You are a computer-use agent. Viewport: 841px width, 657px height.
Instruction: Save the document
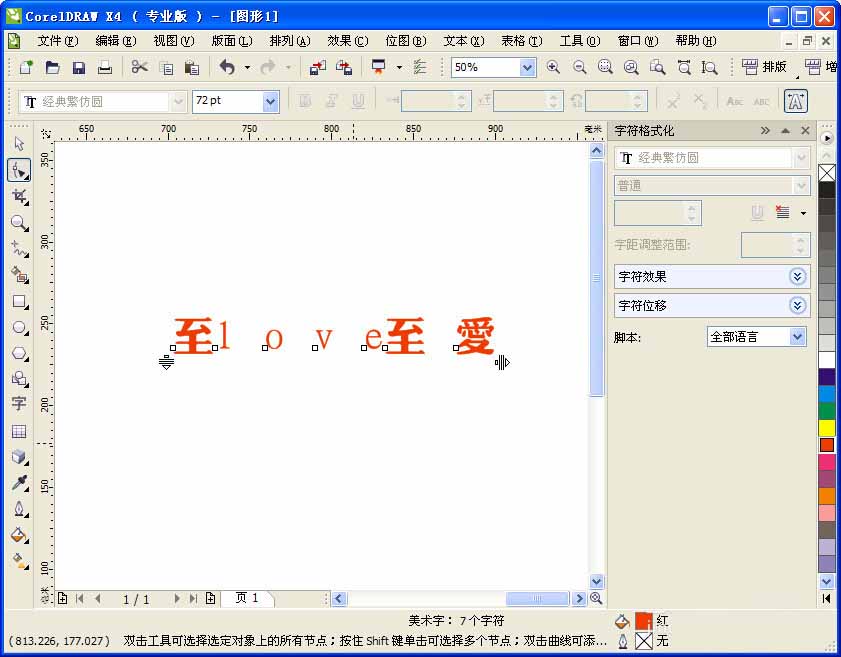tap(79, 68)
